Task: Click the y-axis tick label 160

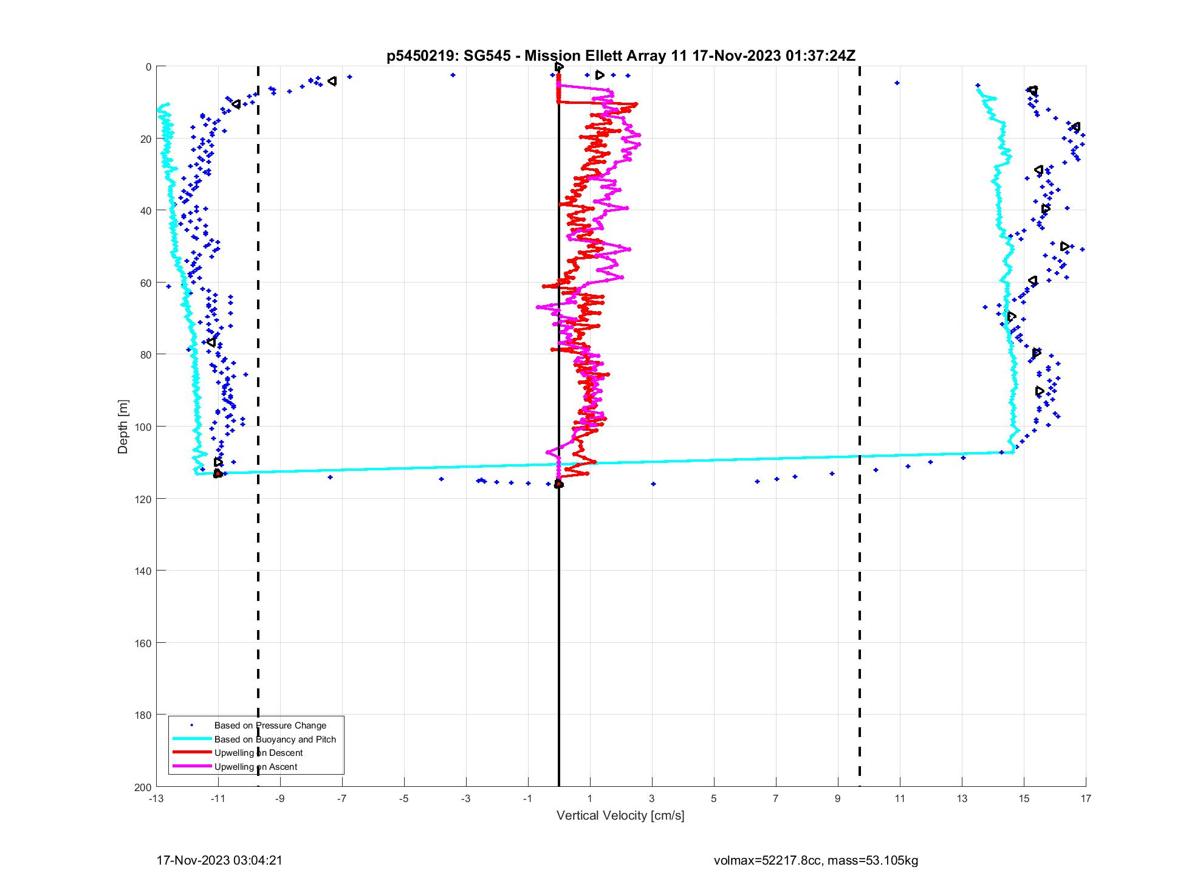Action: click(141, 643)
